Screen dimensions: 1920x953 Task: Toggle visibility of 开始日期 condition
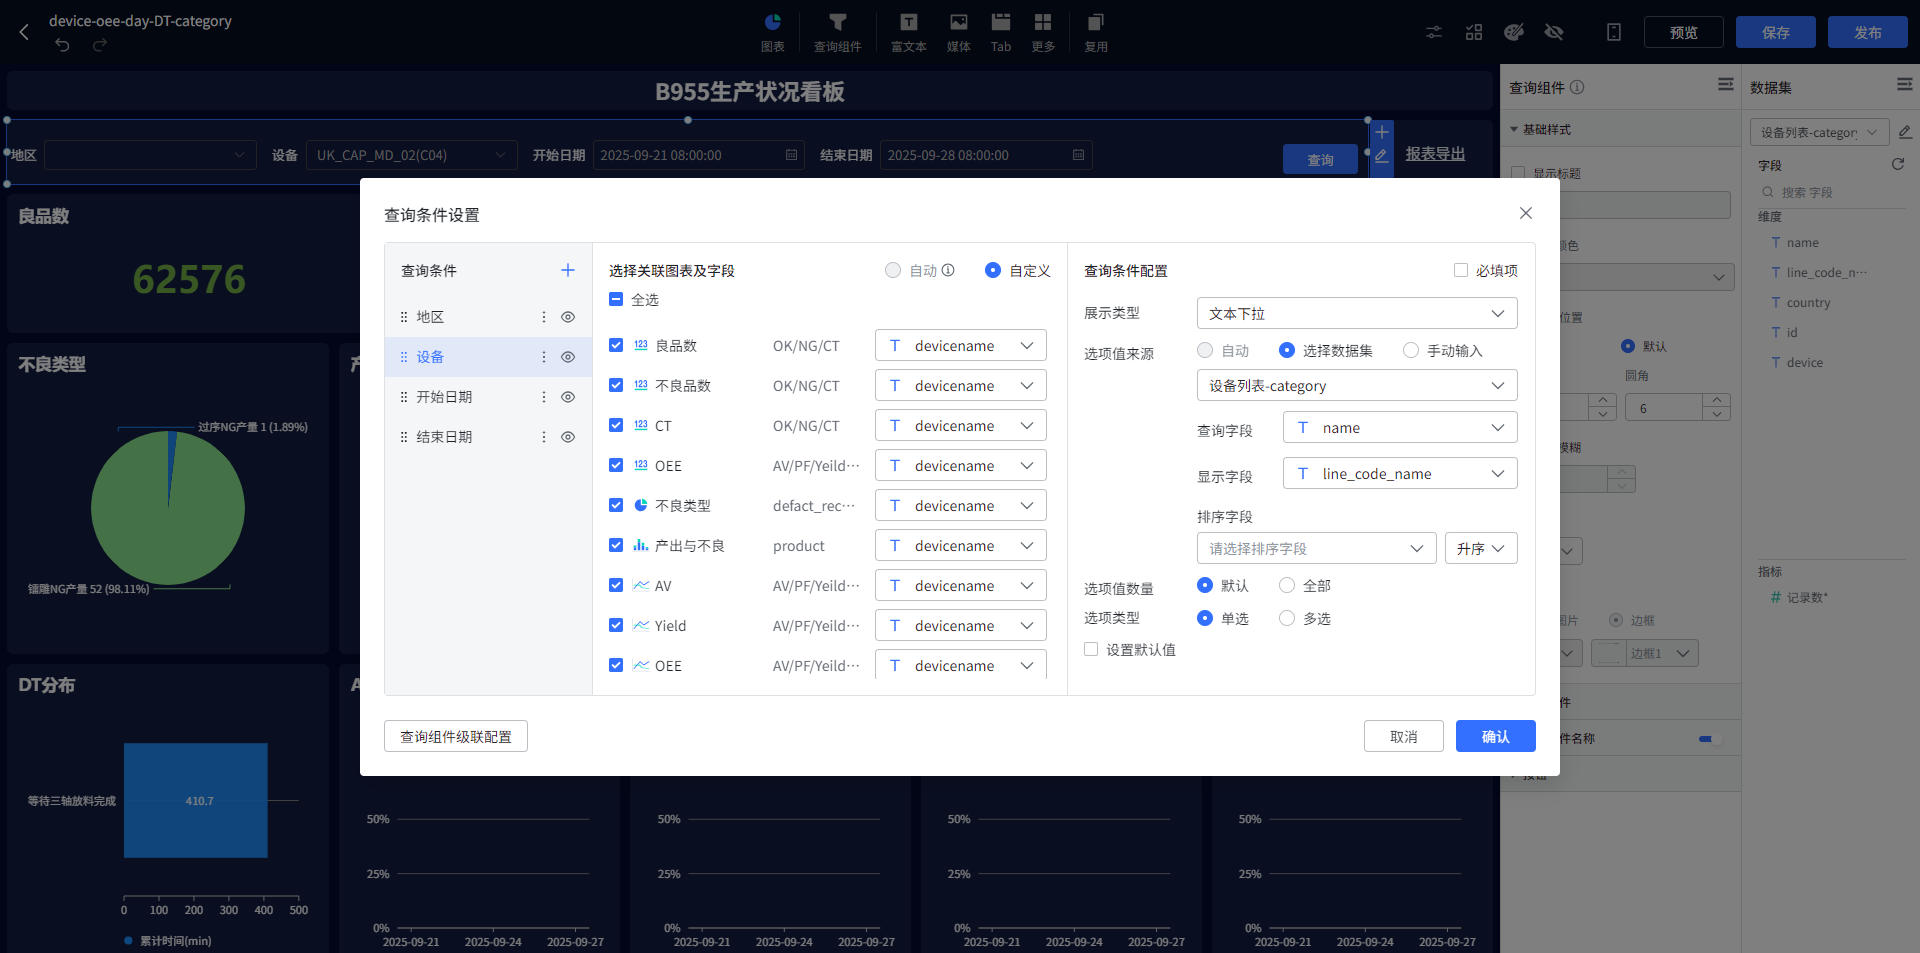point(568,397)
